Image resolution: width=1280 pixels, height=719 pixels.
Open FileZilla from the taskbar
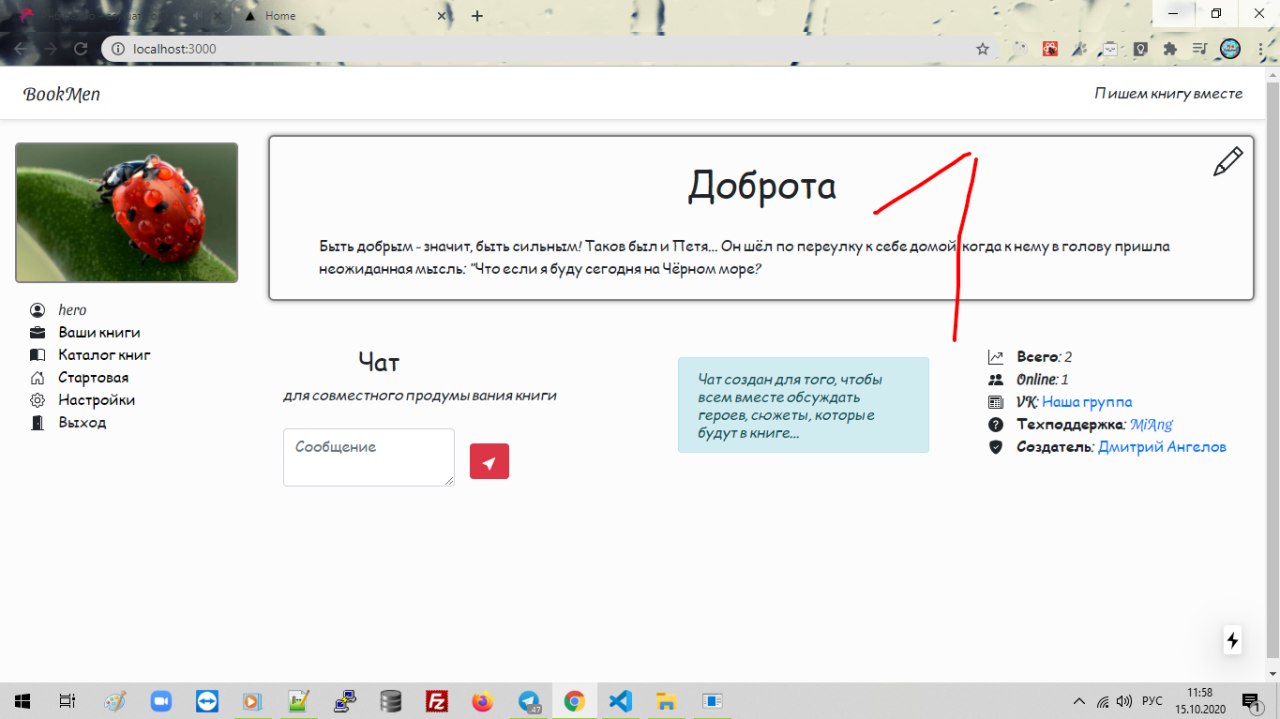point(436,701)
